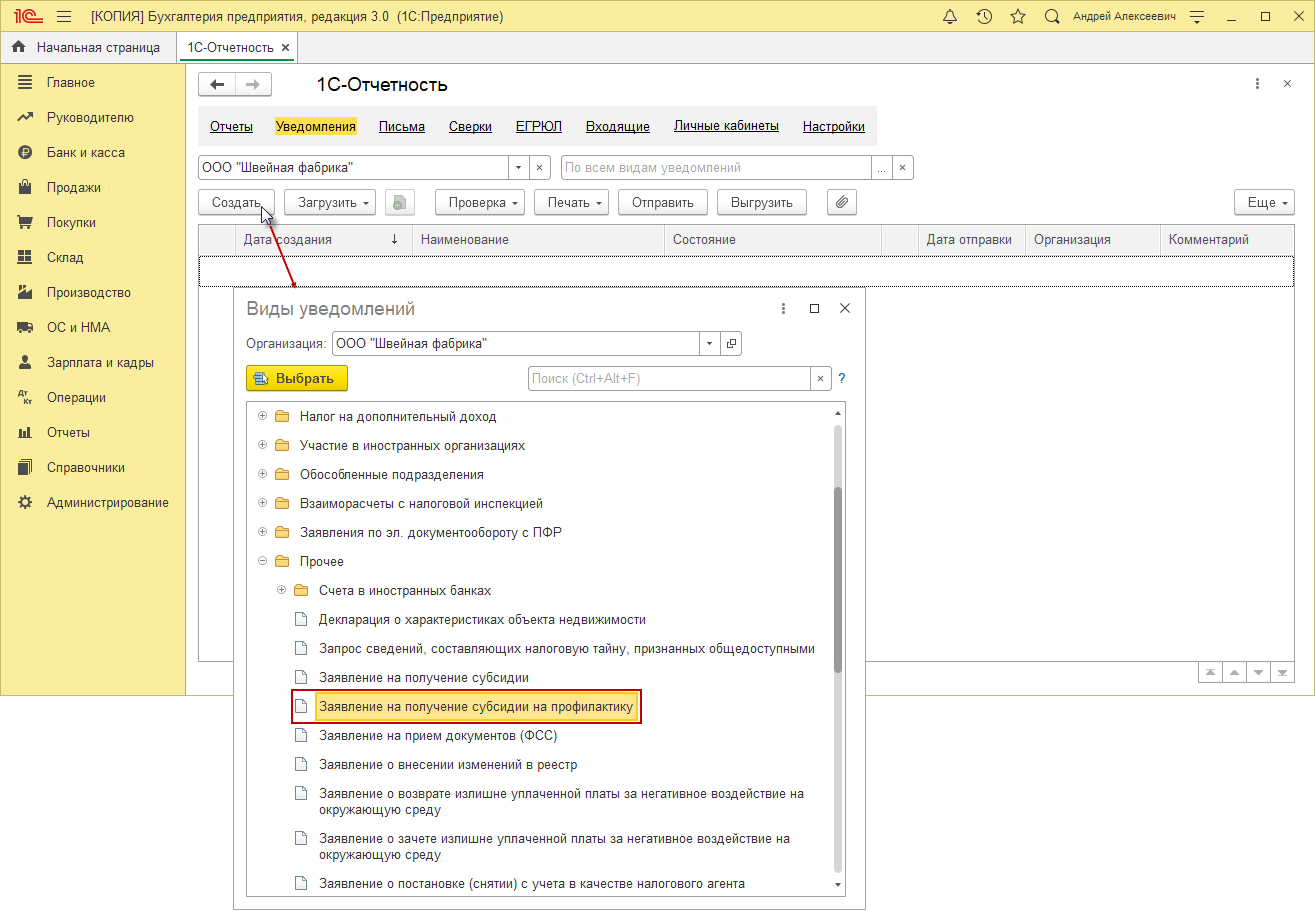Viewport: 1315px width, 911px height.
Task: Select Заявление на получение субсидии на профилактику
Action: (x=476, y=707)
